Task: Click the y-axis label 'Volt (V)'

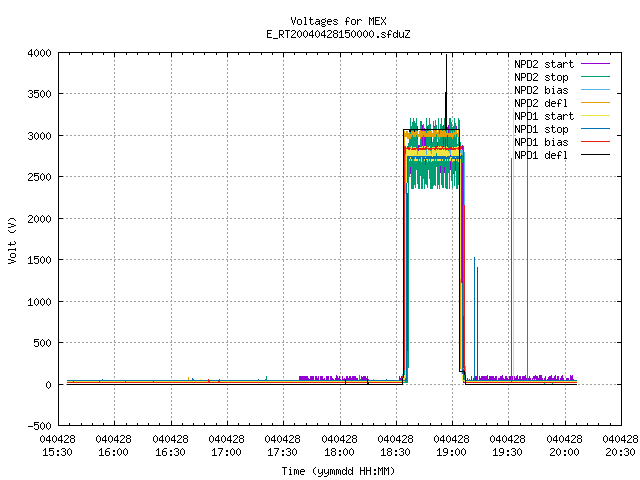Action: click(12, 241)
